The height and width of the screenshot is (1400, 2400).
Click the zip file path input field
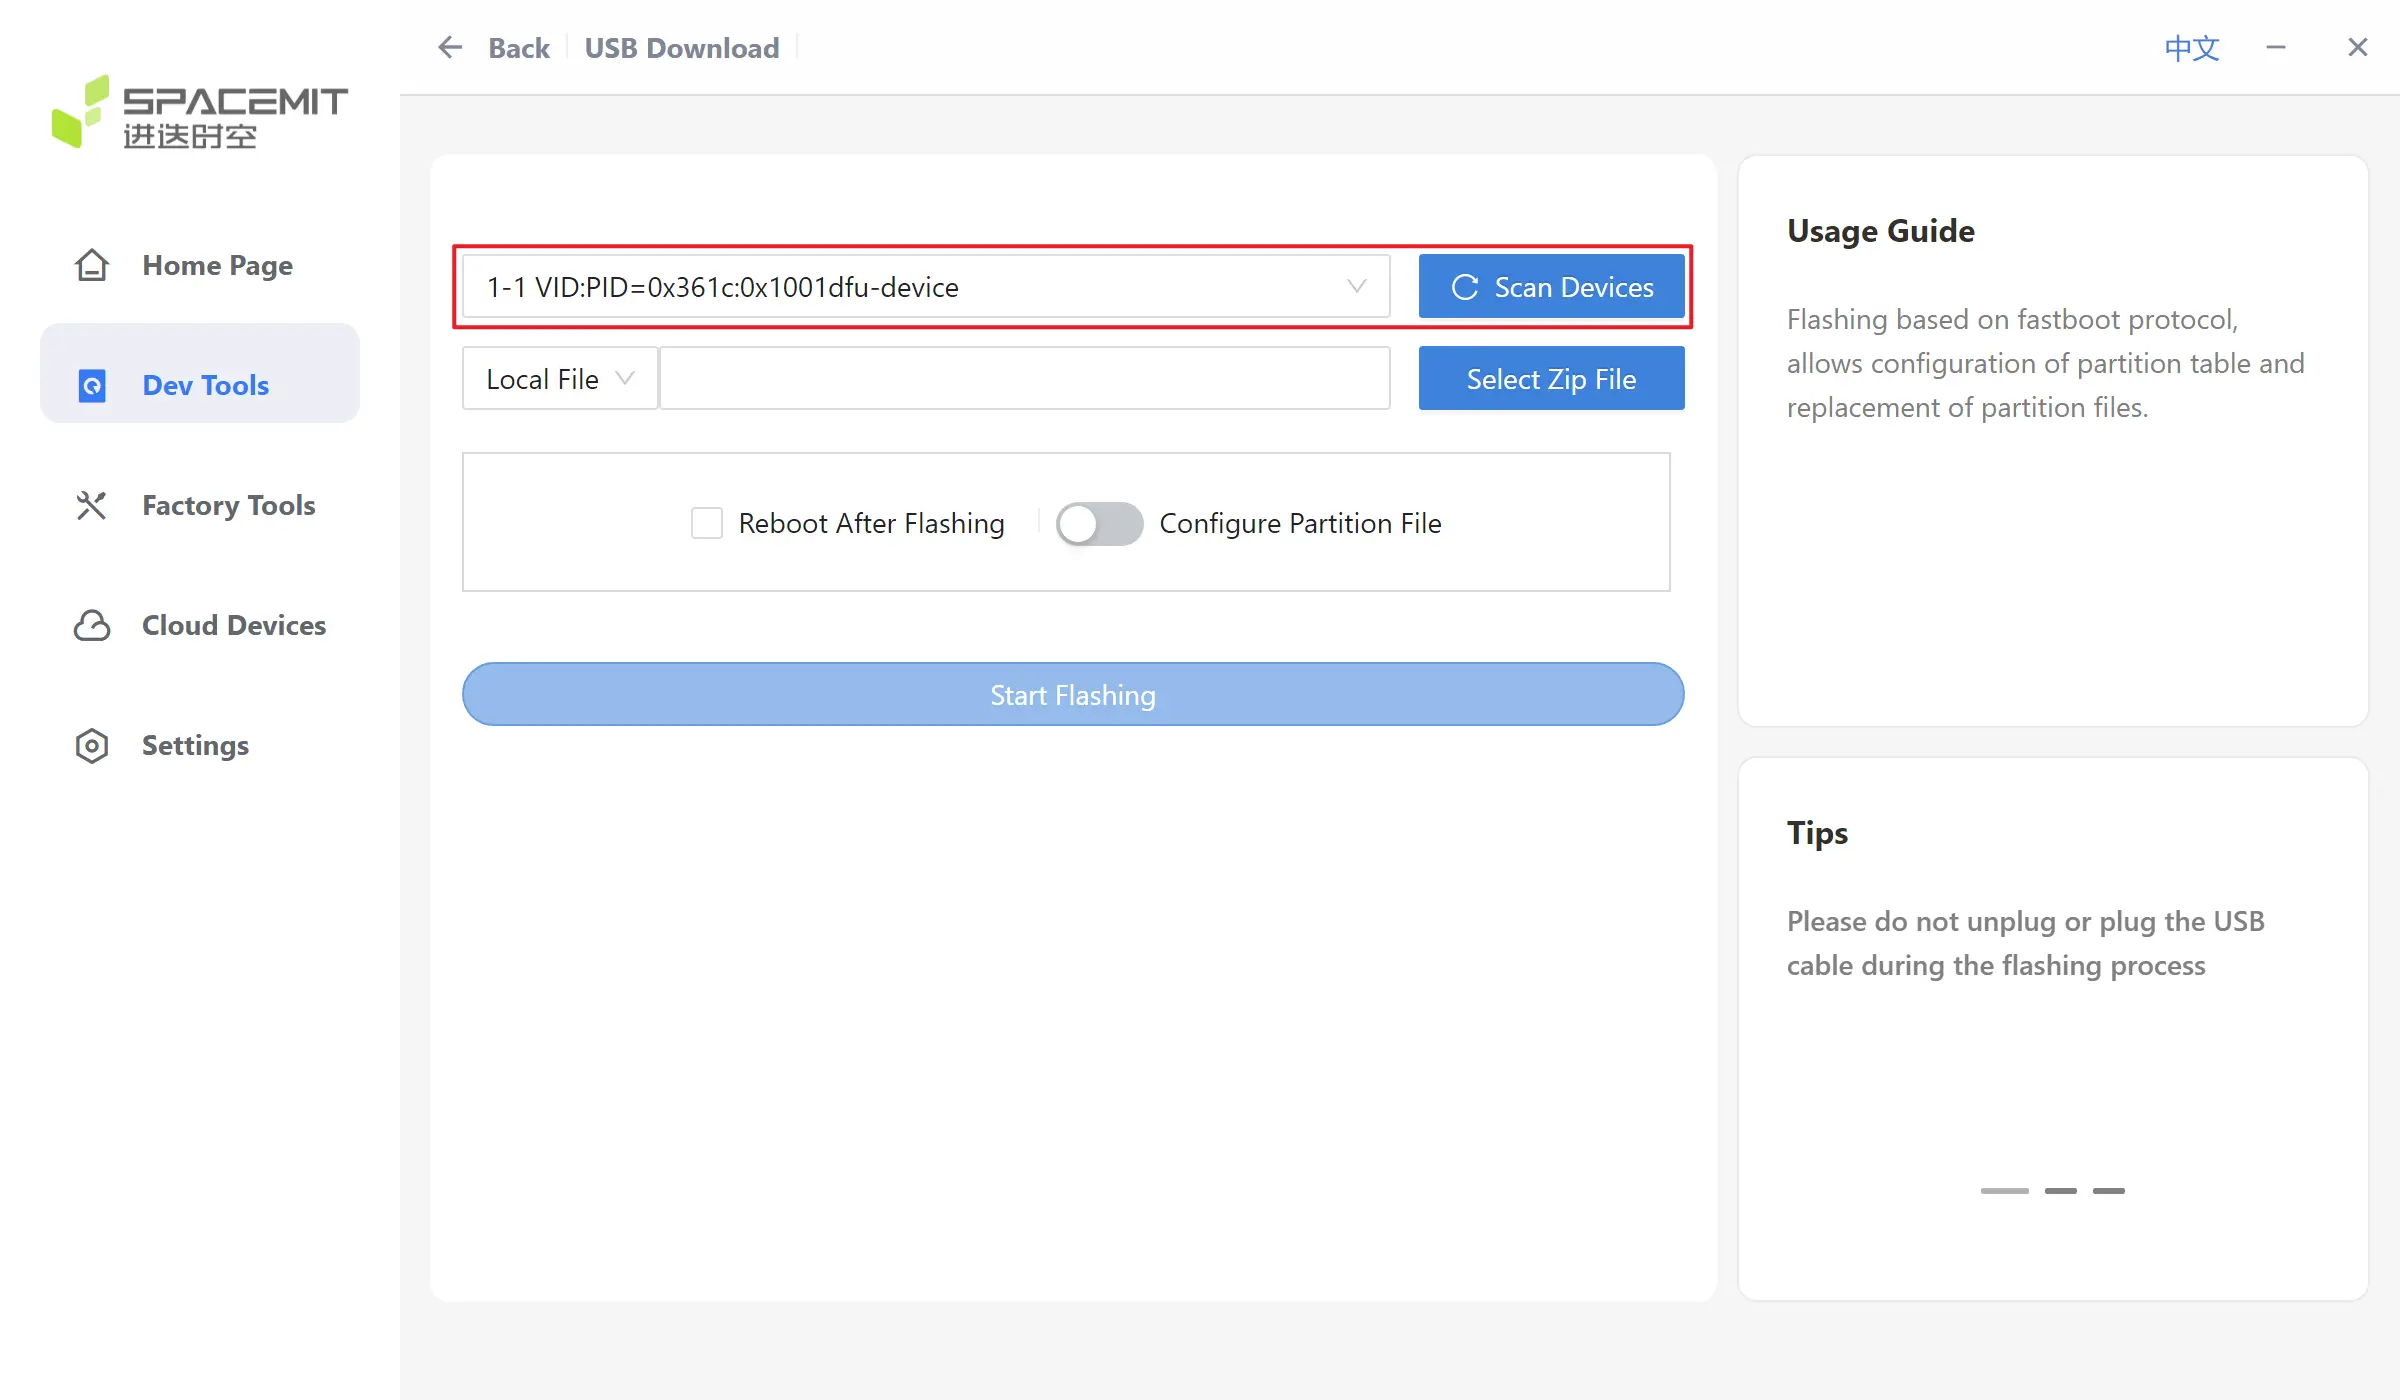[x=1025, y=378]
